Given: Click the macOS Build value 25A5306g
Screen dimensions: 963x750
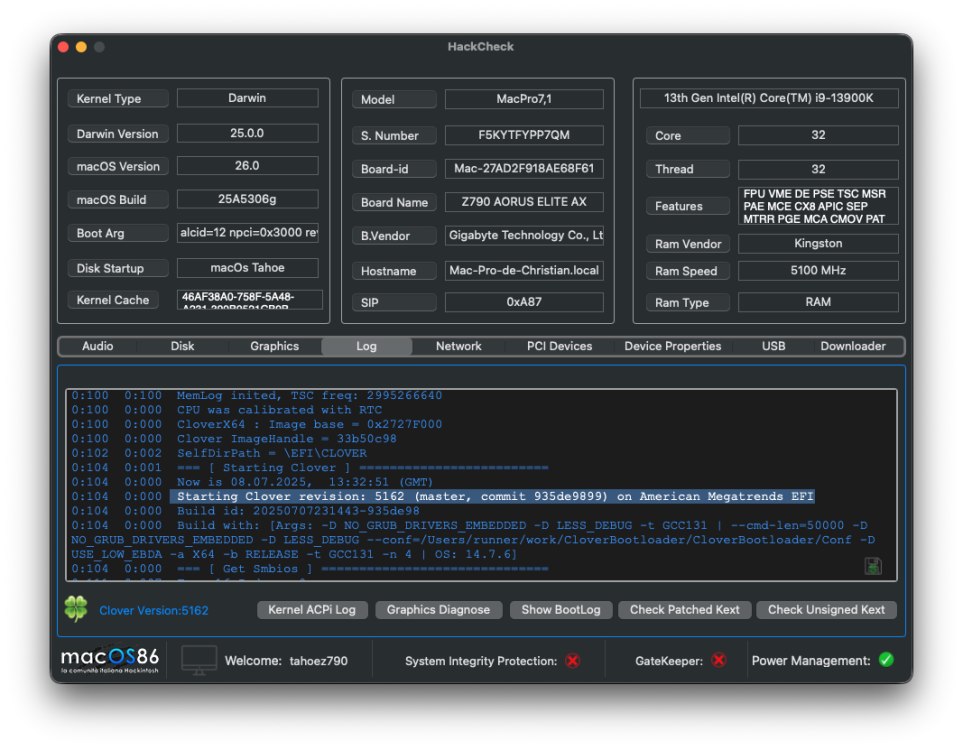Looking at the screenshot, I should 248,199.
